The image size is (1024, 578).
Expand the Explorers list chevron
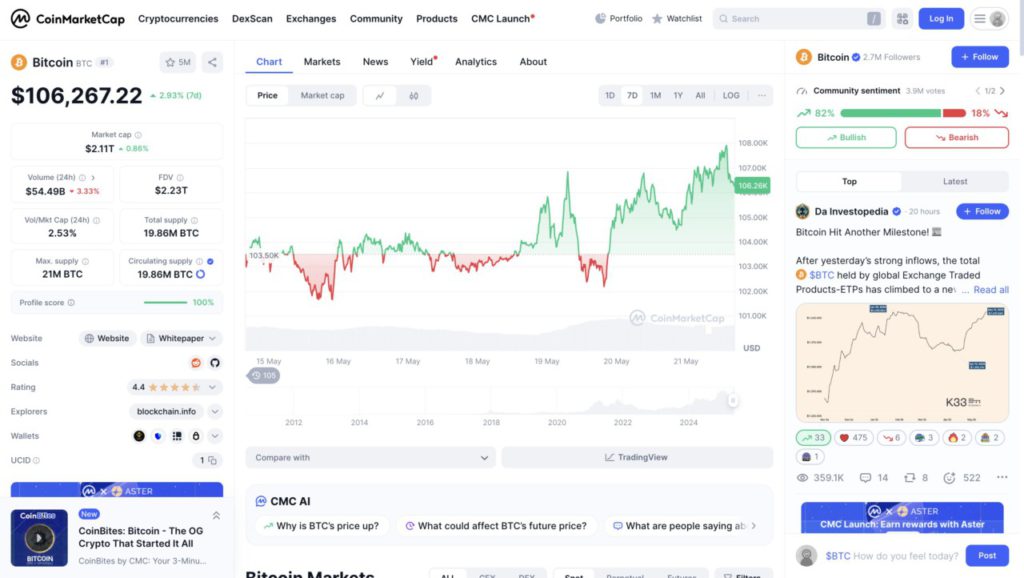point(215,411)
